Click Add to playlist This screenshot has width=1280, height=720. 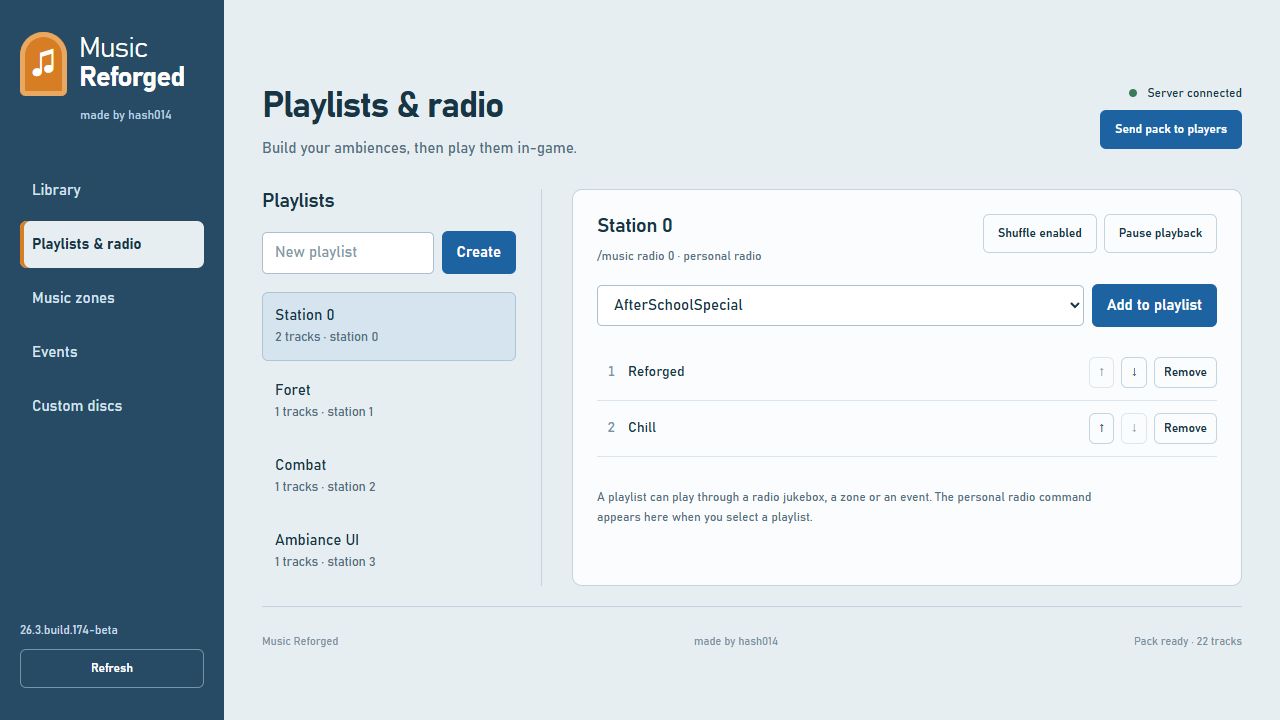coord(1154,305)
